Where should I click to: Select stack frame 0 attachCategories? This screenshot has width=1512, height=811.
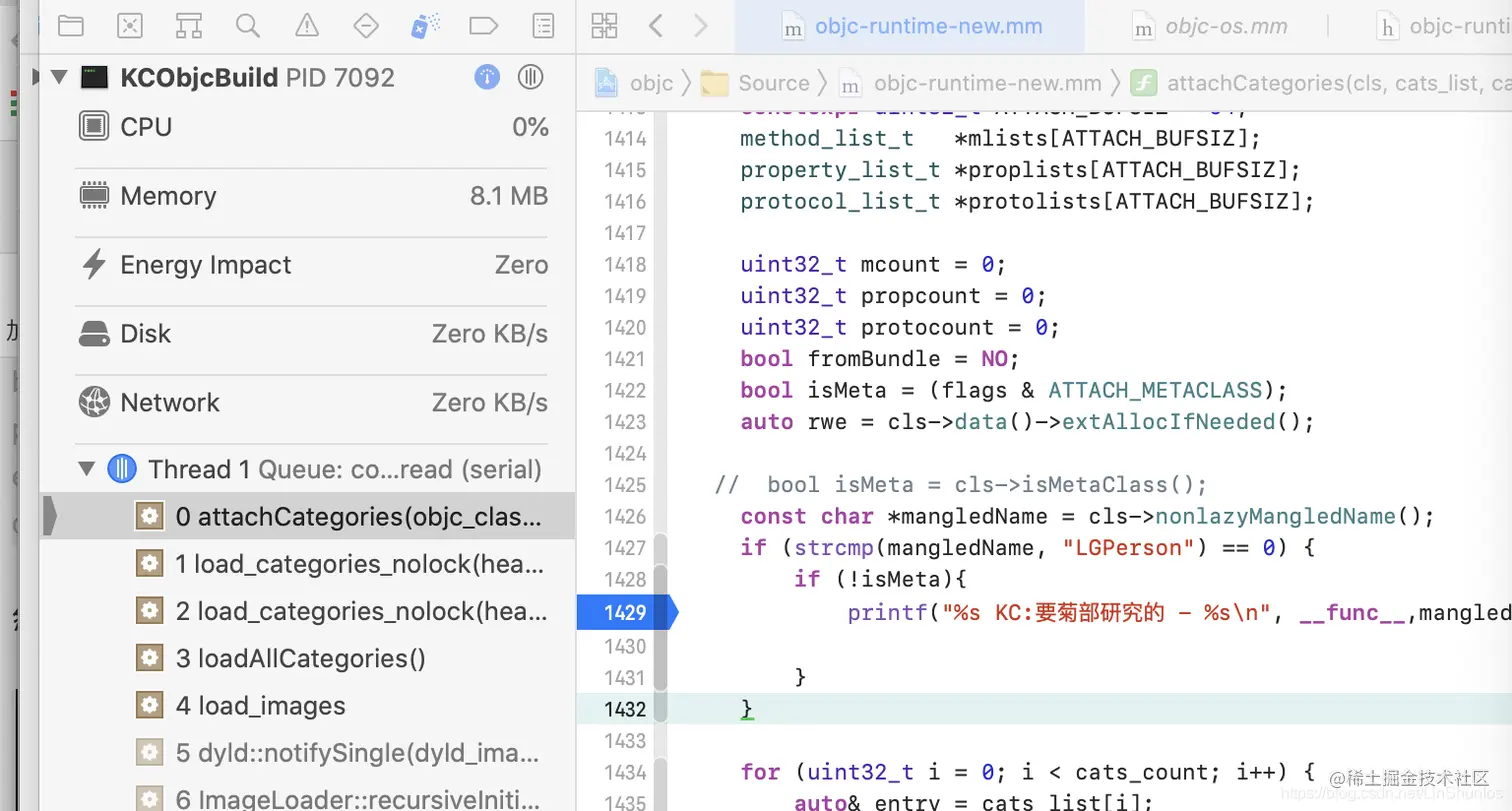tap(308, 517)
